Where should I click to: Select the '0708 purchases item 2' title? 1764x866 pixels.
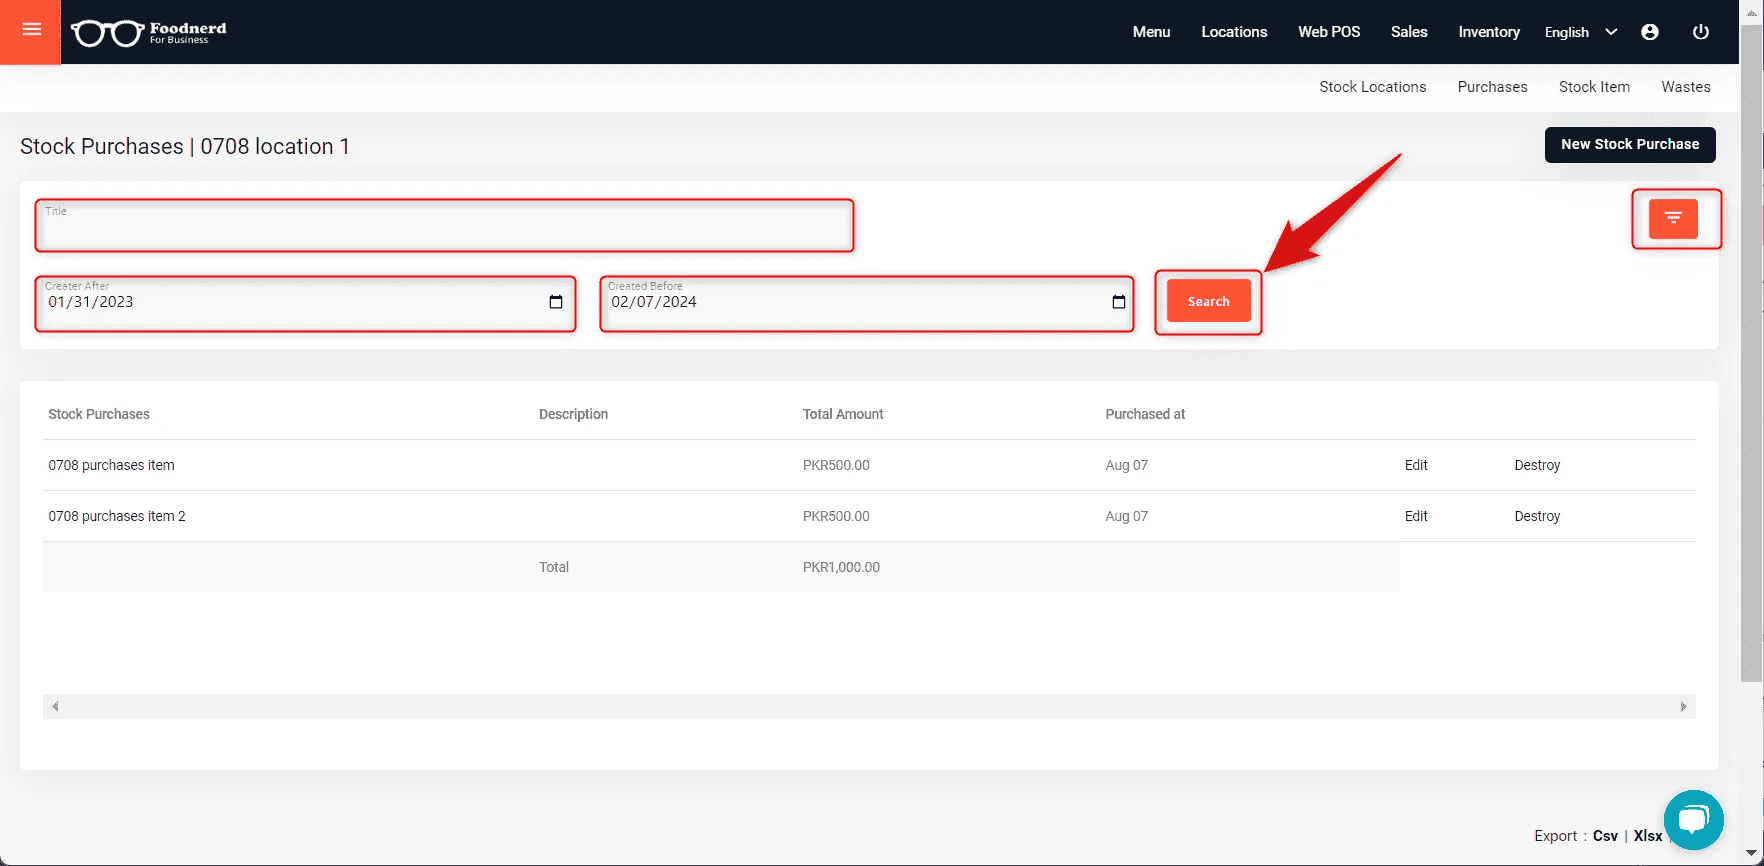click(x=117, y=516)
